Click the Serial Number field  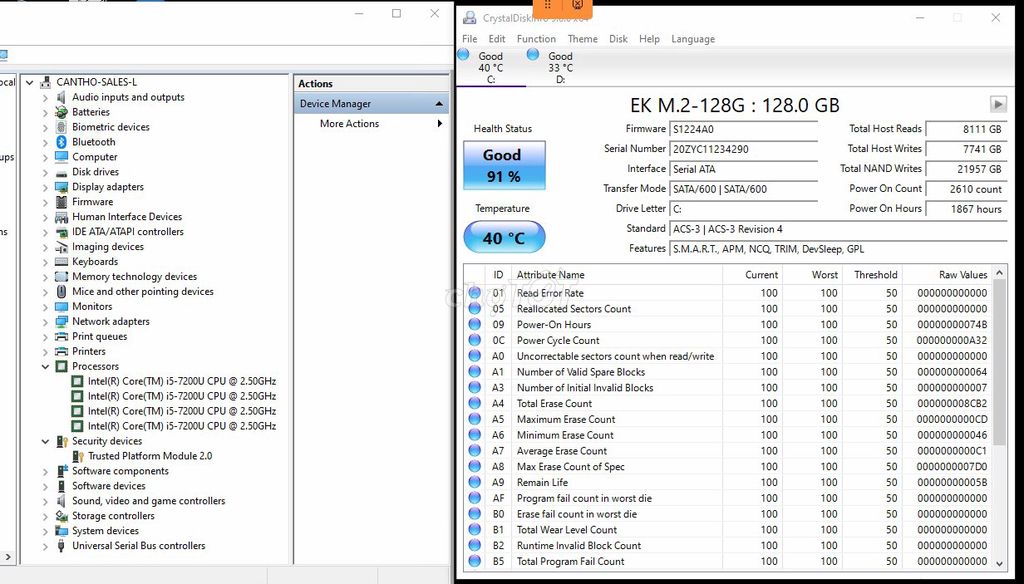click(743, 149)
